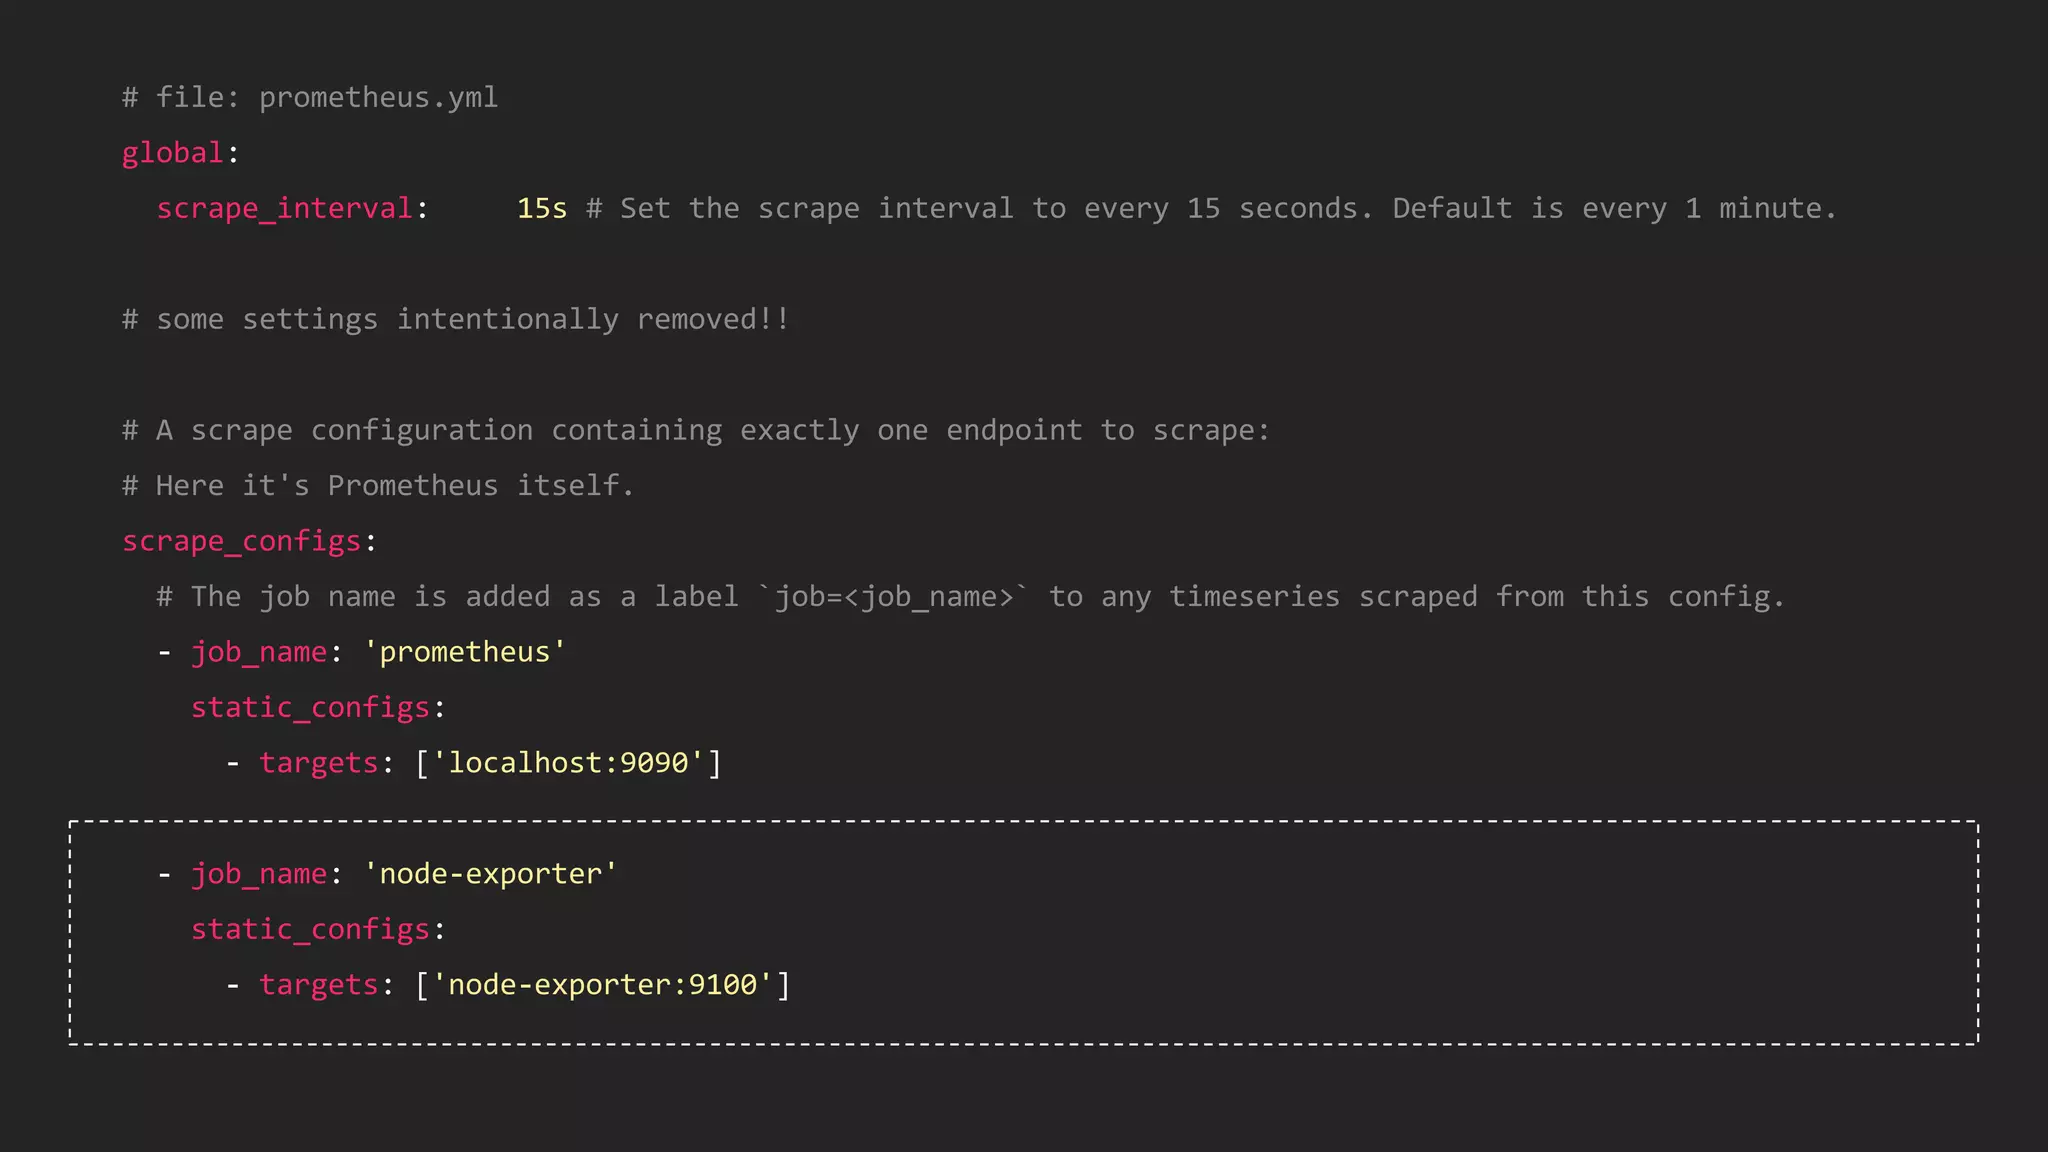Image resolution: width=2048 pixels, height=1152 pixels.
Task: Click the first 'static_configs' key
Action: (x=310, y=707)
